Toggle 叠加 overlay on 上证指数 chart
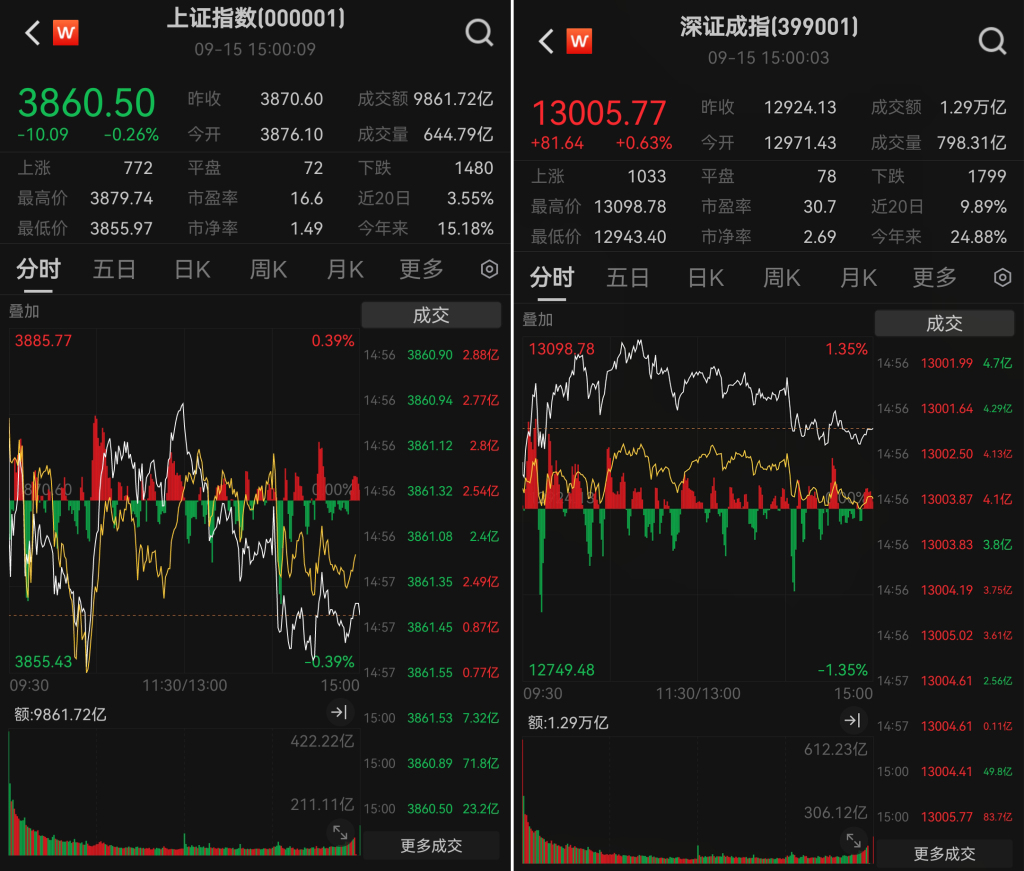Image resolution: width=1024 pixels, height=871 pixels. point(24,312)
